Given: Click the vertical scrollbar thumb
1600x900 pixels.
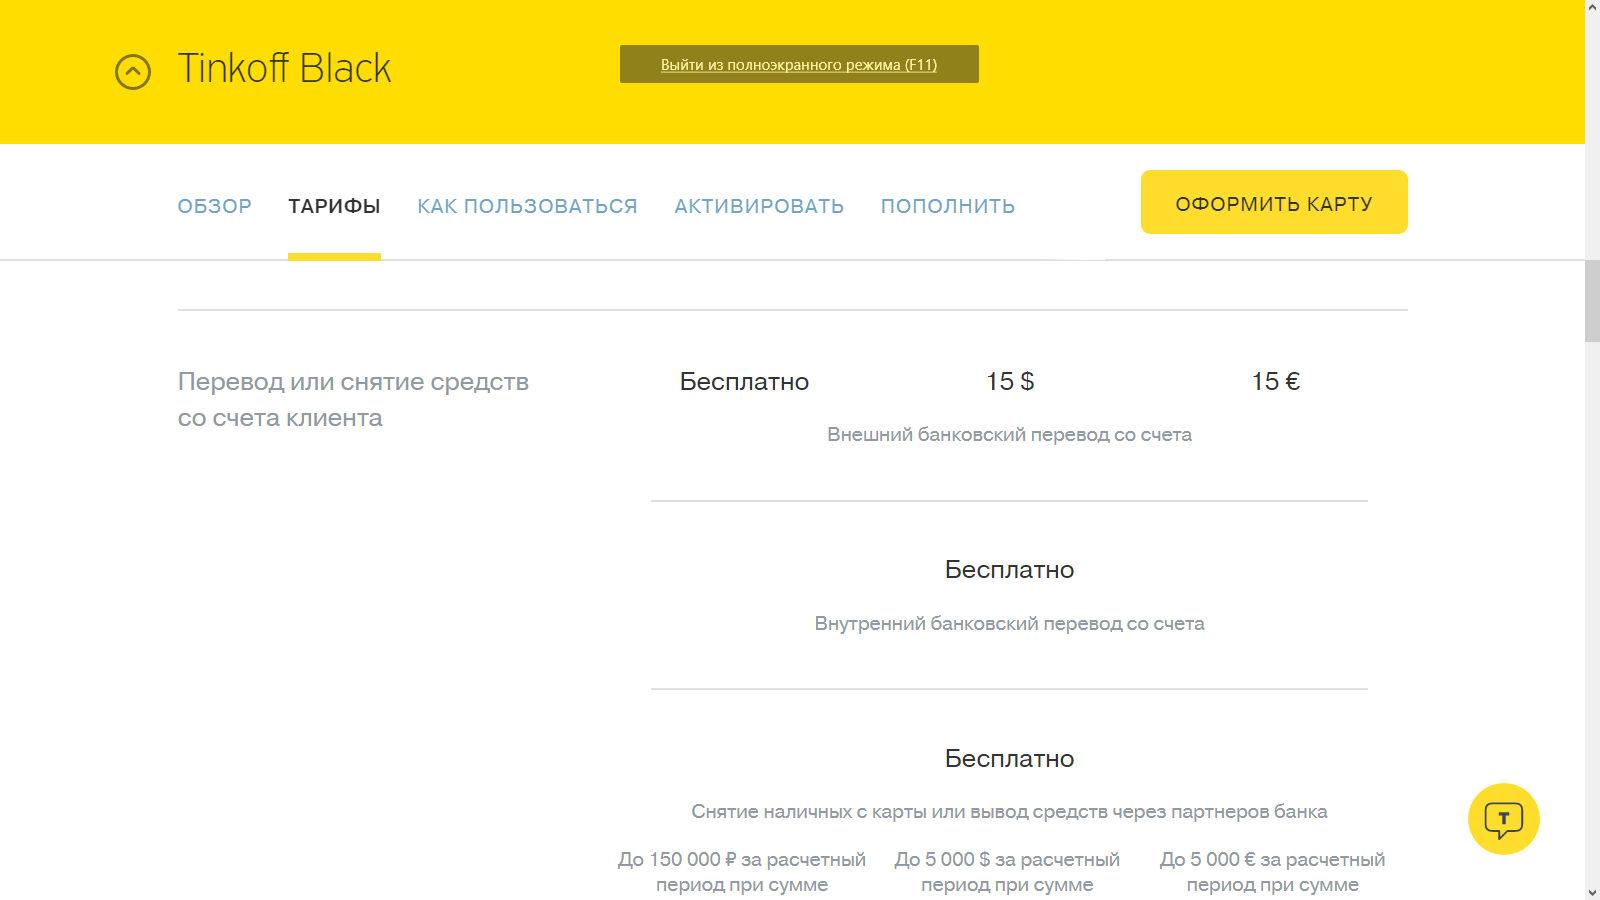Looking at the screenshot, I should [1592, 300].
